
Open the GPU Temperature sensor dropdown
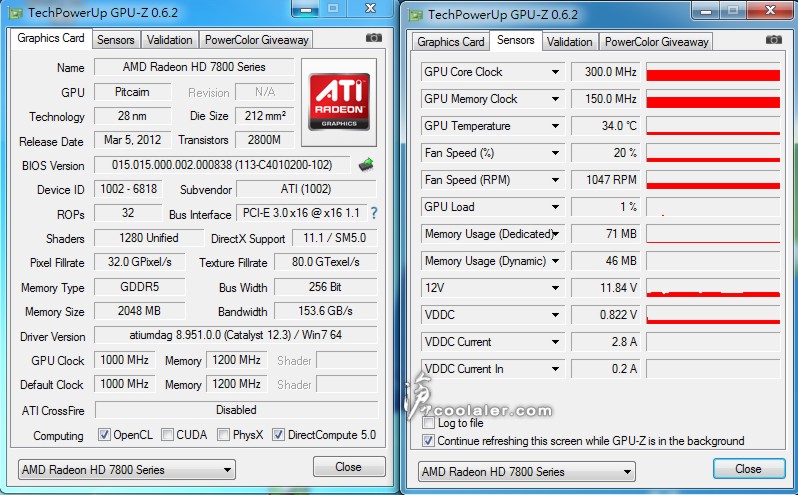point(555,126)
